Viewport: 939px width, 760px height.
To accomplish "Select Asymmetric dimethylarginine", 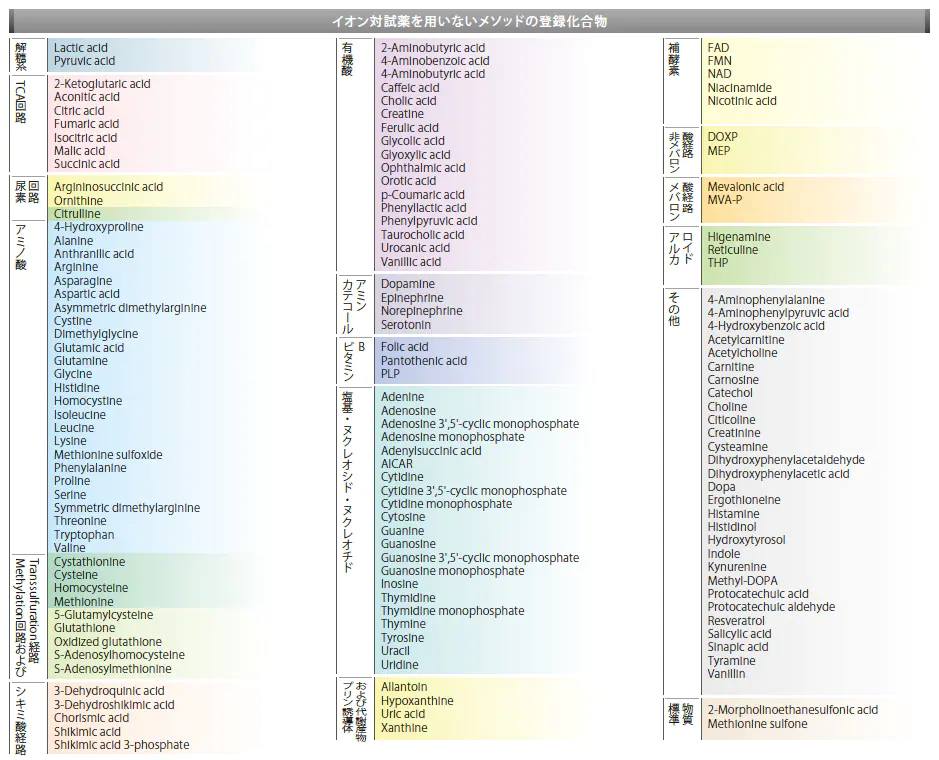I will point(130,308).
